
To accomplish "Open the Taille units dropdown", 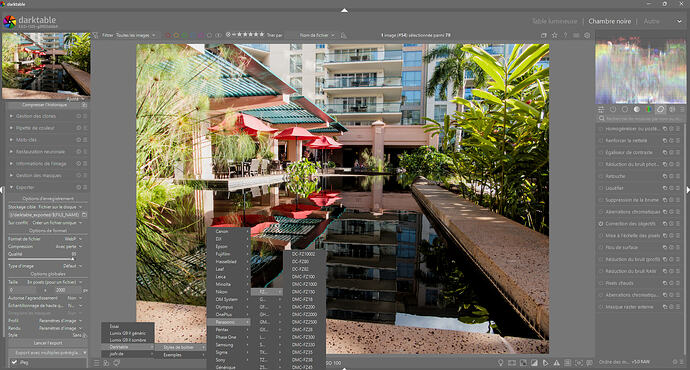I will point(46,282).
